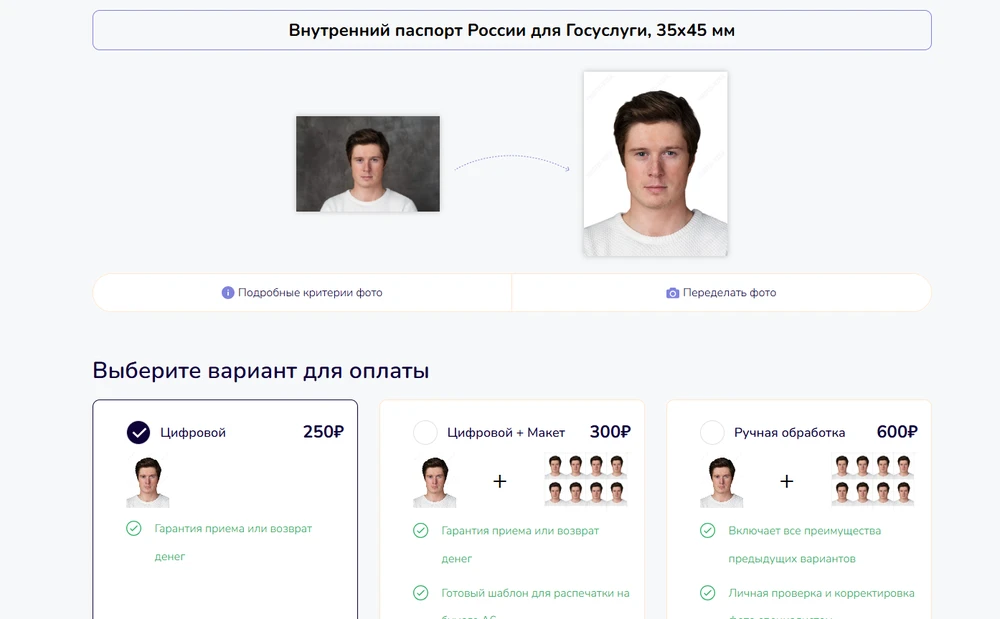Select the Ручная обработка radio option
The height and width of the screenshot is (619, 1000).
click(712, 432)
